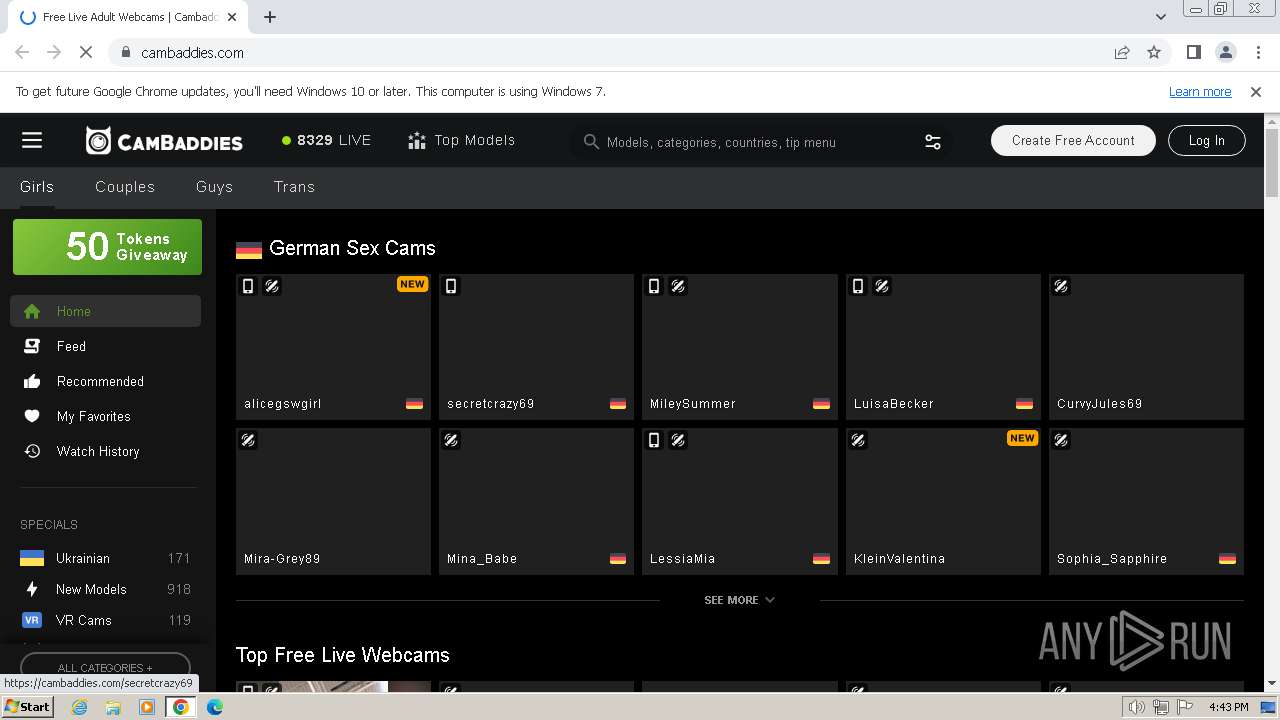The image size is (1280, 720).
Task: Open the hamburger navigation menu
Action: (x=32, y=141)
